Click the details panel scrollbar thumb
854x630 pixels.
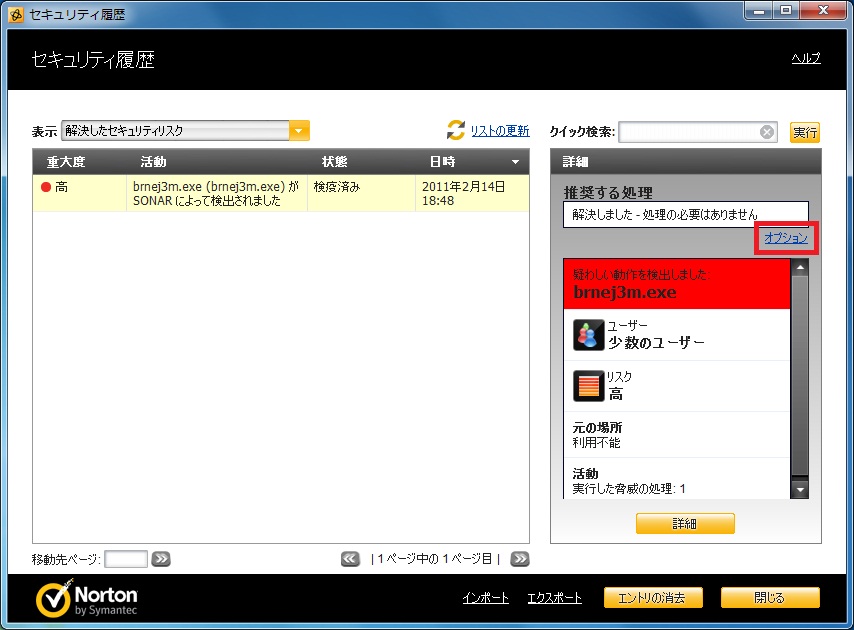point(800,376)
